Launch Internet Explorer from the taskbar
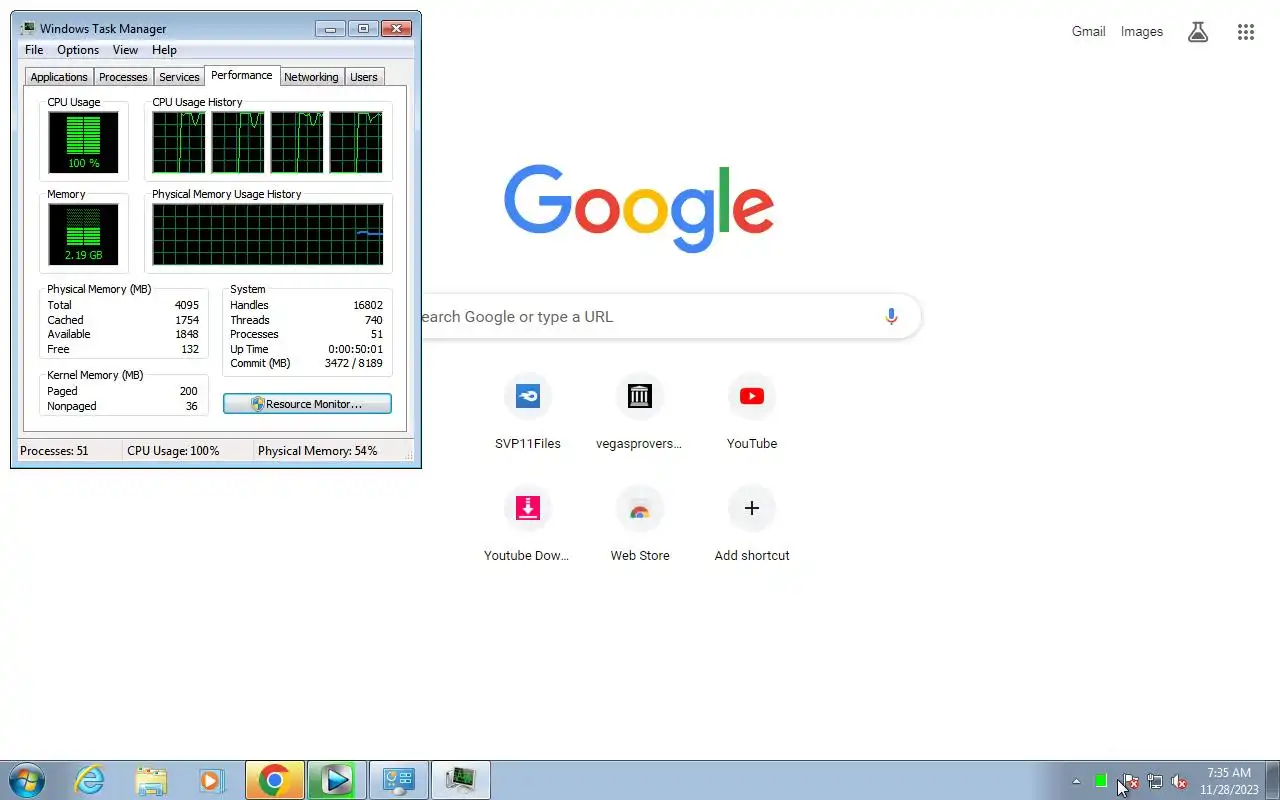The width and height of the screenshot is (1280, 800). click(89, 780)
